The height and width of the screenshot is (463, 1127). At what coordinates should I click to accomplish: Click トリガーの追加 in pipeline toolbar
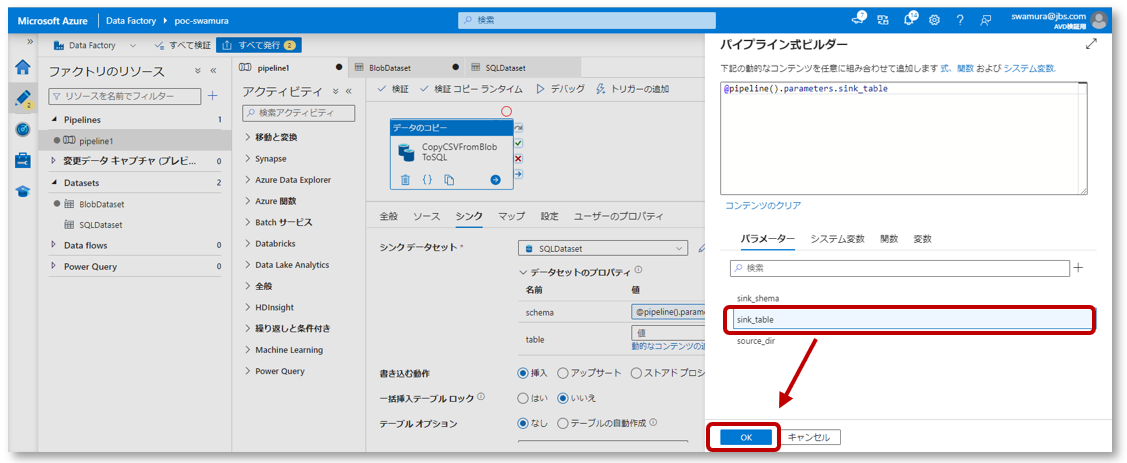point(632,89)
